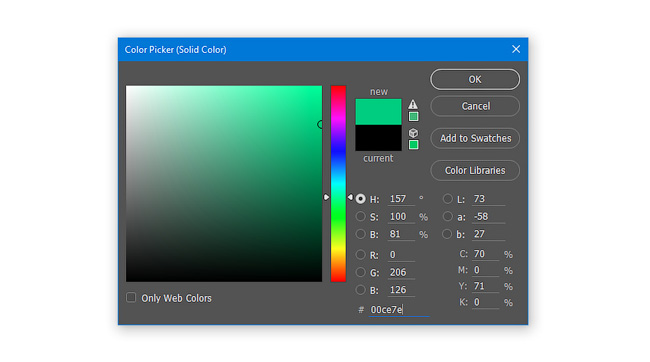Select the L lightness radio button

pyautogui.click(x=448, y=199)
